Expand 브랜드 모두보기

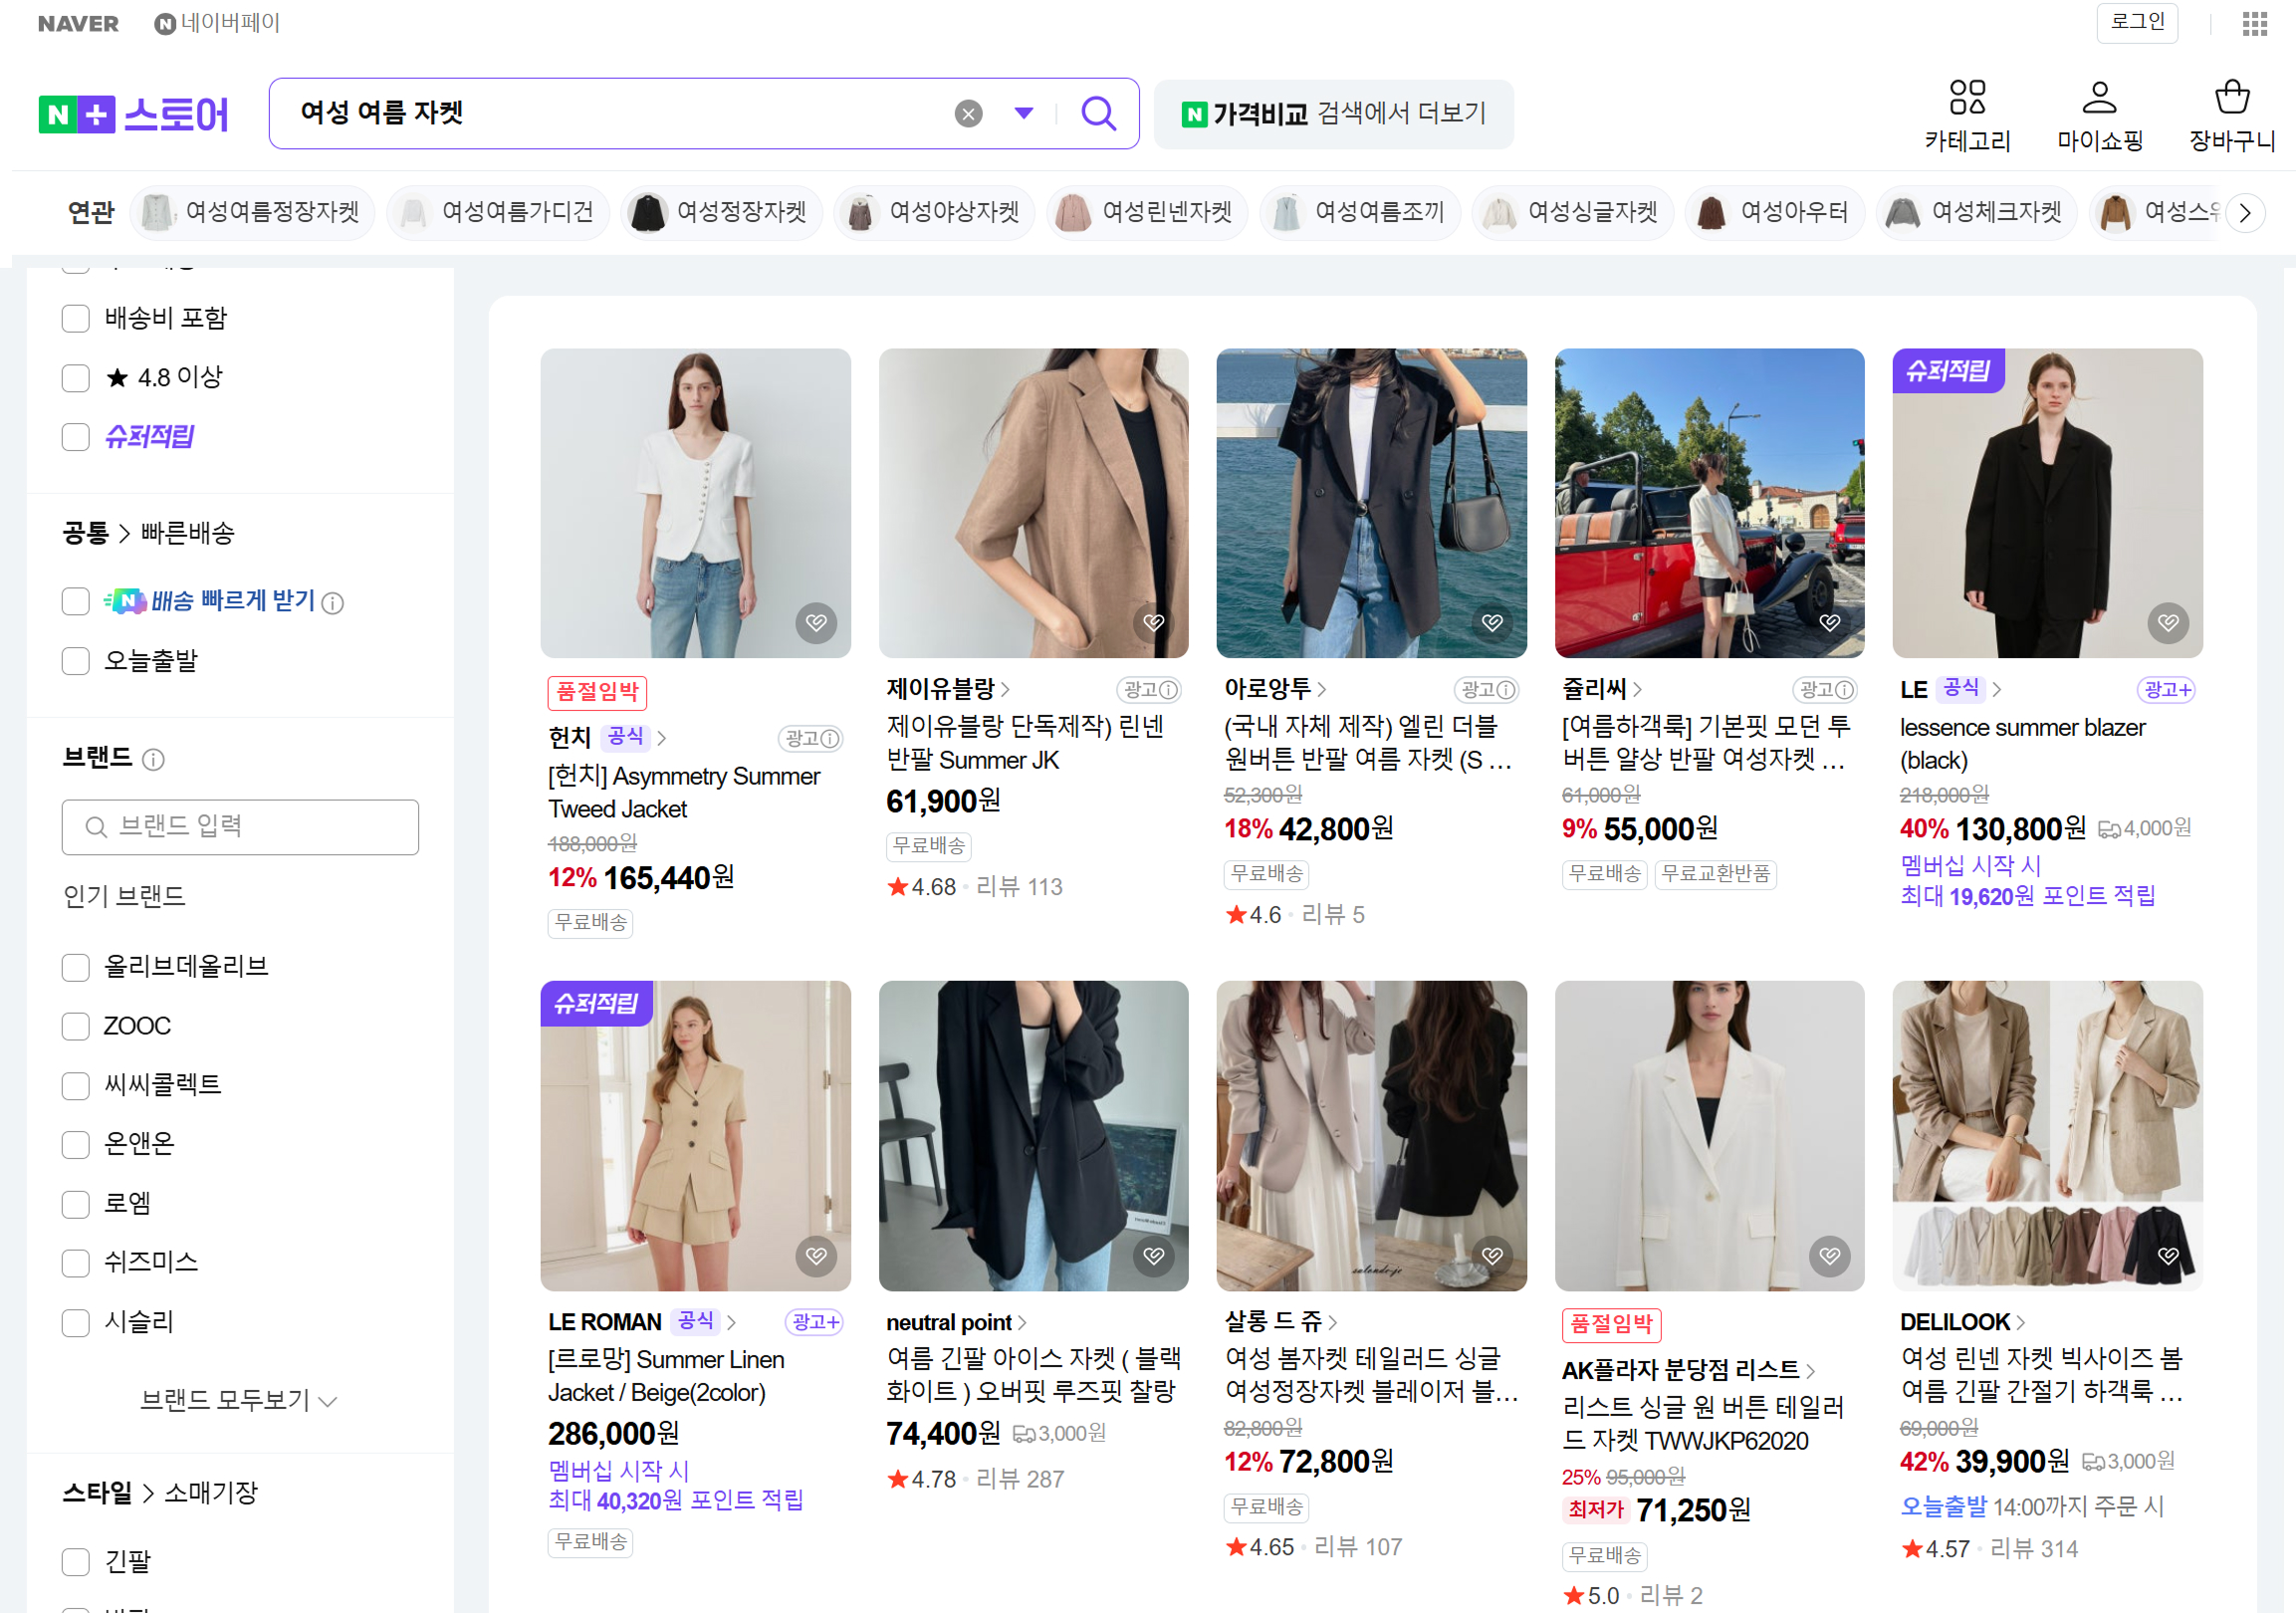(238, 1399)
